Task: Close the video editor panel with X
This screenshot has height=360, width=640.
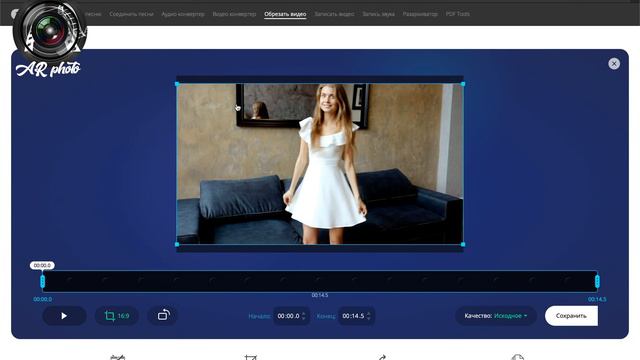Action: click(x=614, y=64)
